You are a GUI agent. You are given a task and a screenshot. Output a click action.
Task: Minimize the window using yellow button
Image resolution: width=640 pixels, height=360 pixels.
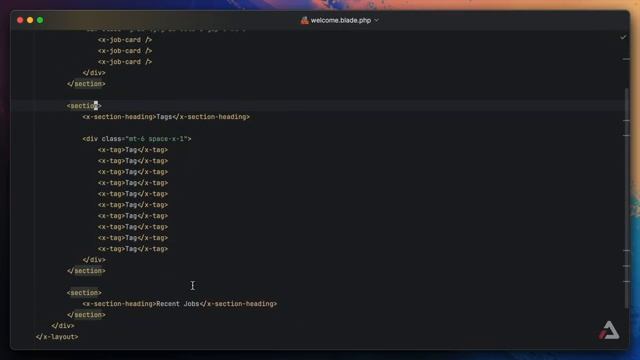[x=30, y=20]
